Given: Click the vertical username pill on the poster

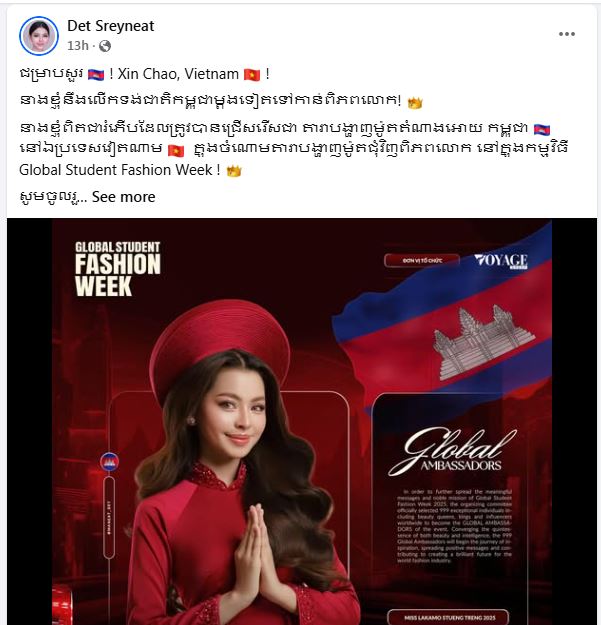Looking at the screenshot, I should tap(109, 517).
